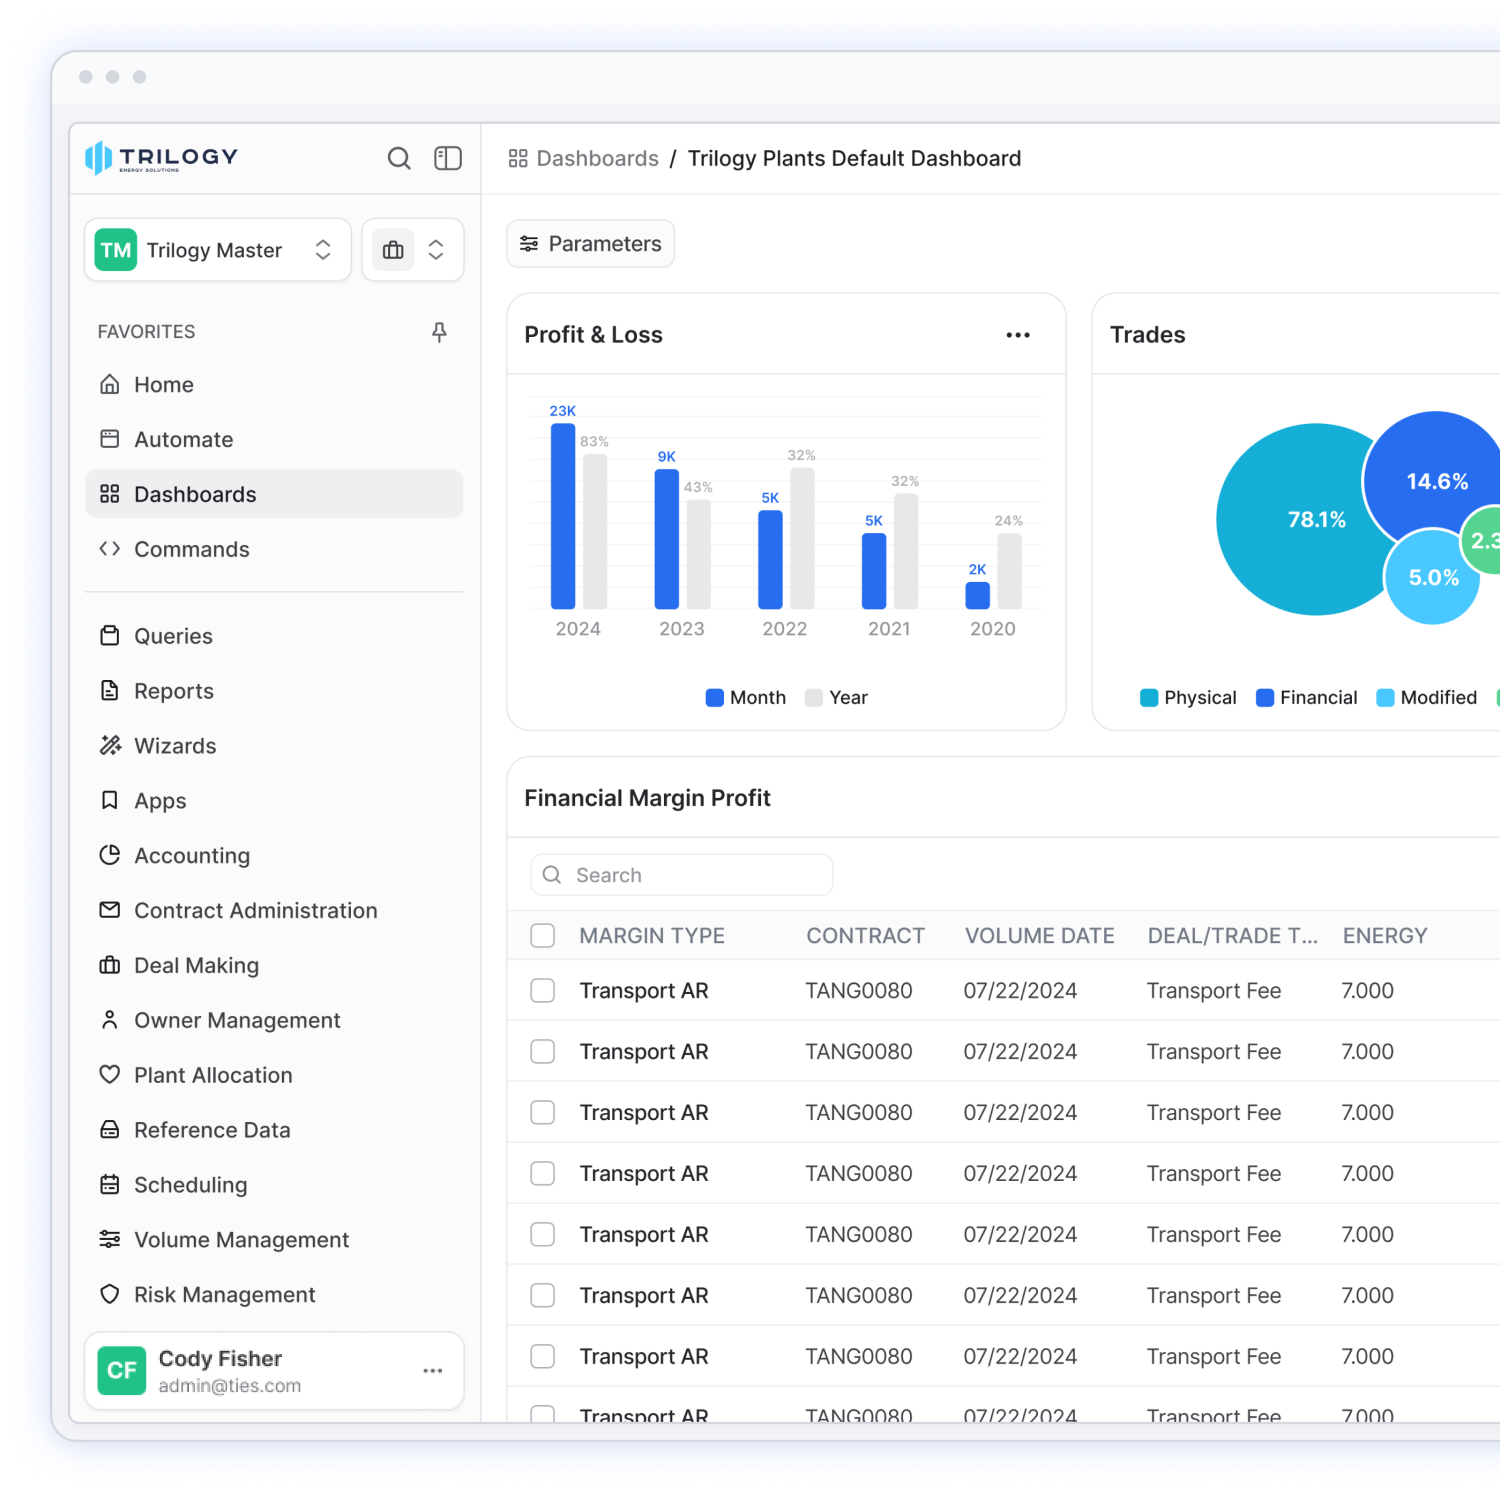The height and width of the screenshot is (1491, 1500).
Task: Follow the Dashboards breadcrumb link
Action: pyautogui.click(x=597, y=159)
